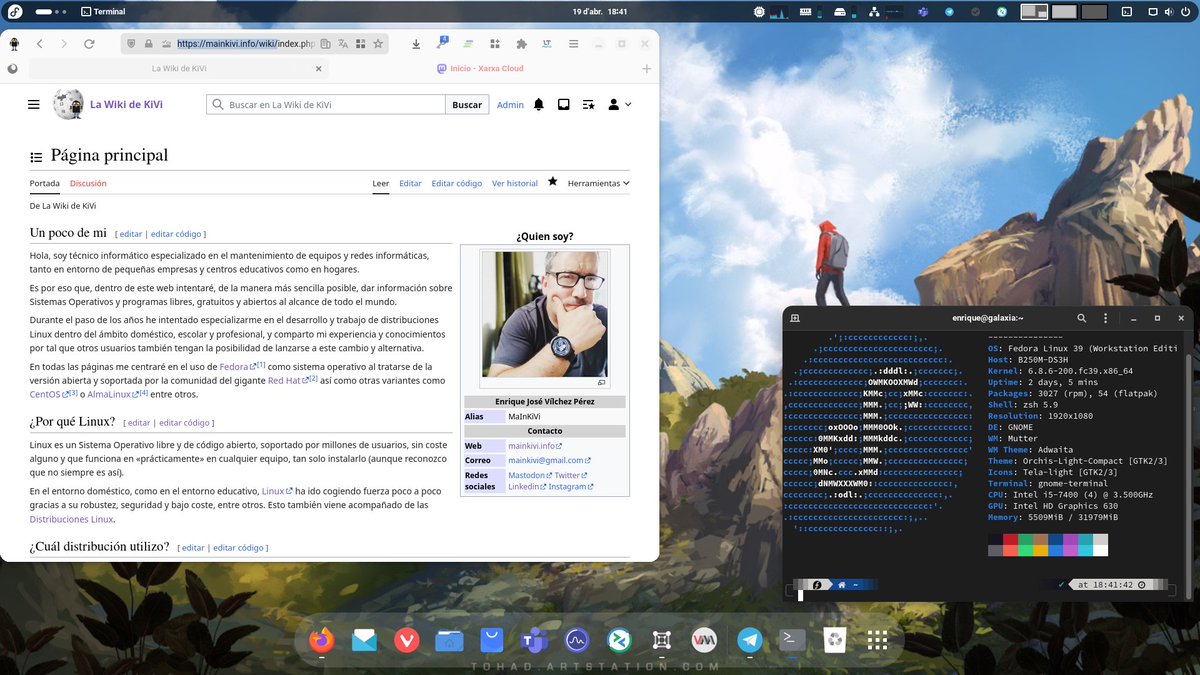Screen dimensions: 1200x675
Task: Toggle watching this wiki page via the star
Action: 553,183
